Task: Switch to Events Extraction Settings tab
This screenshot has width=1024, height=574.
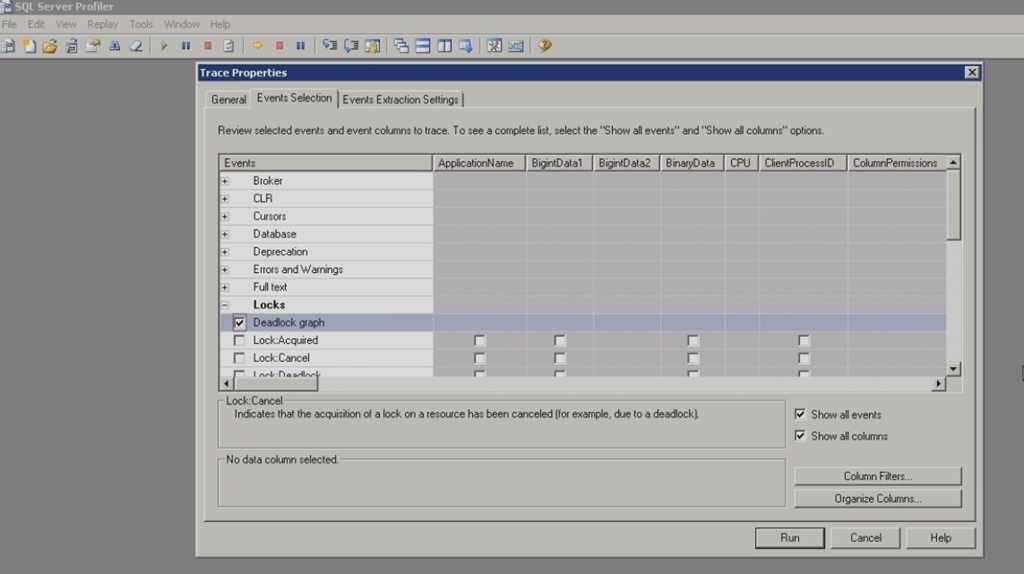Action: 400,99
